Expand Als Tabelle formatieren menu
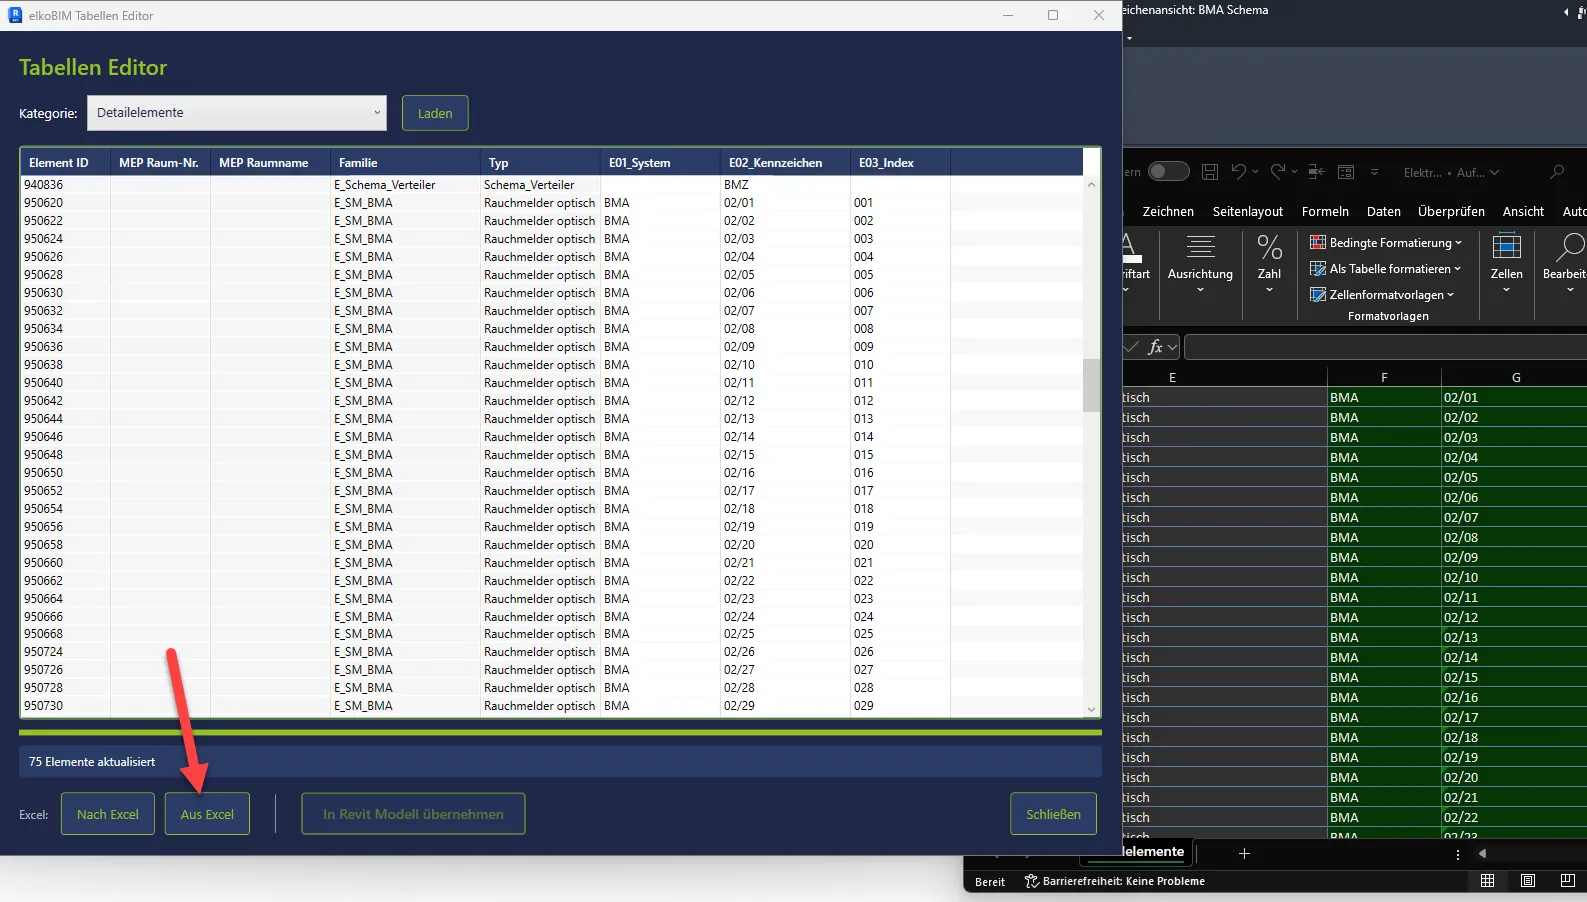 1386,269
